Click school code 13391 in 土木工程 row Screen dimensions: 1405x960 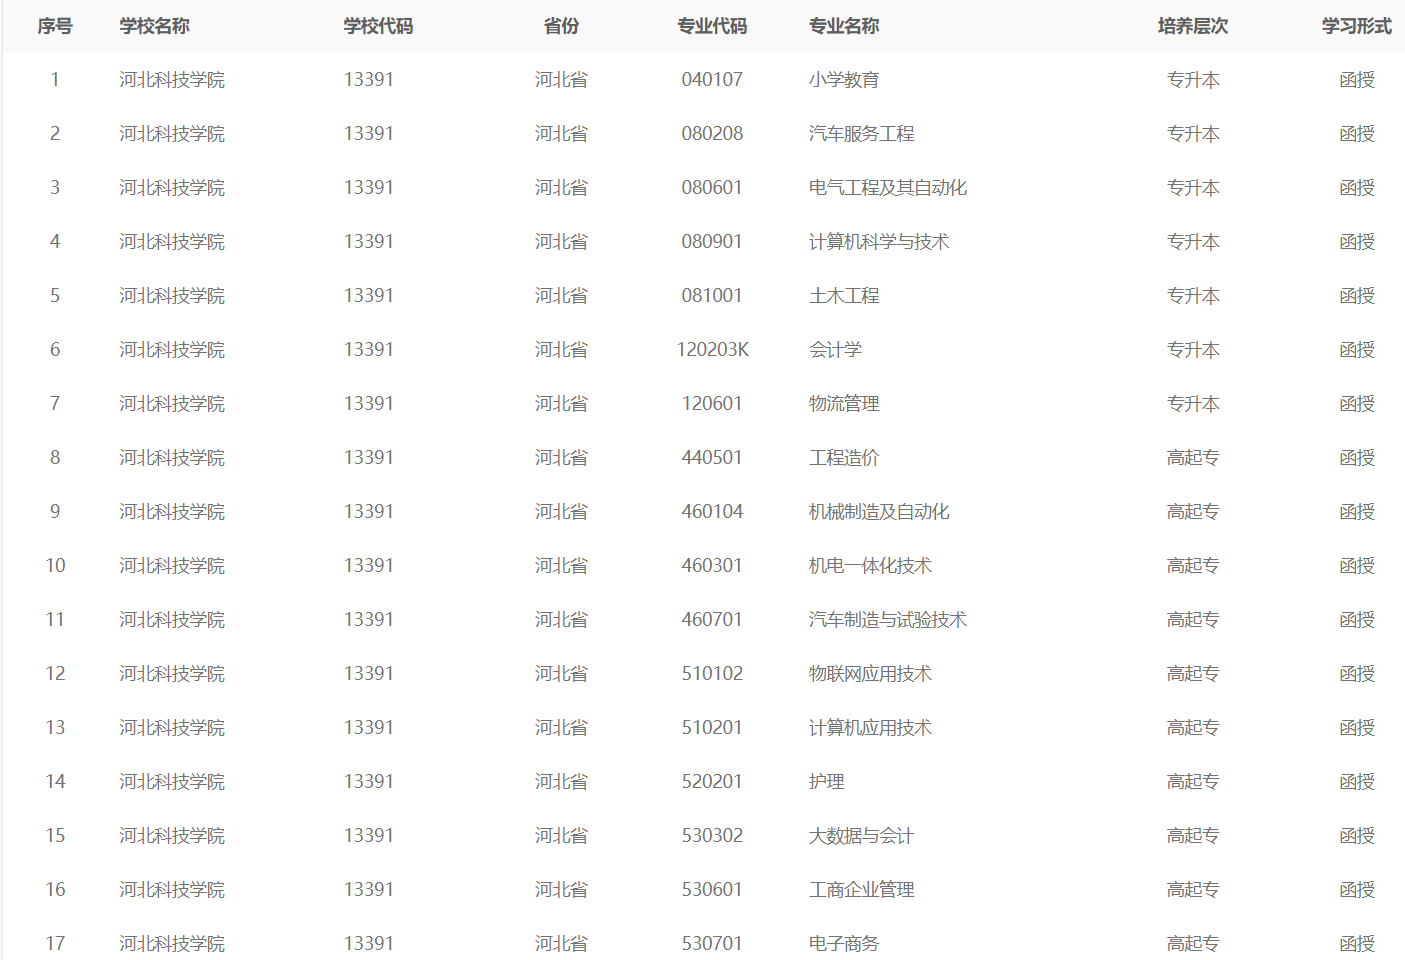[368, 296]
